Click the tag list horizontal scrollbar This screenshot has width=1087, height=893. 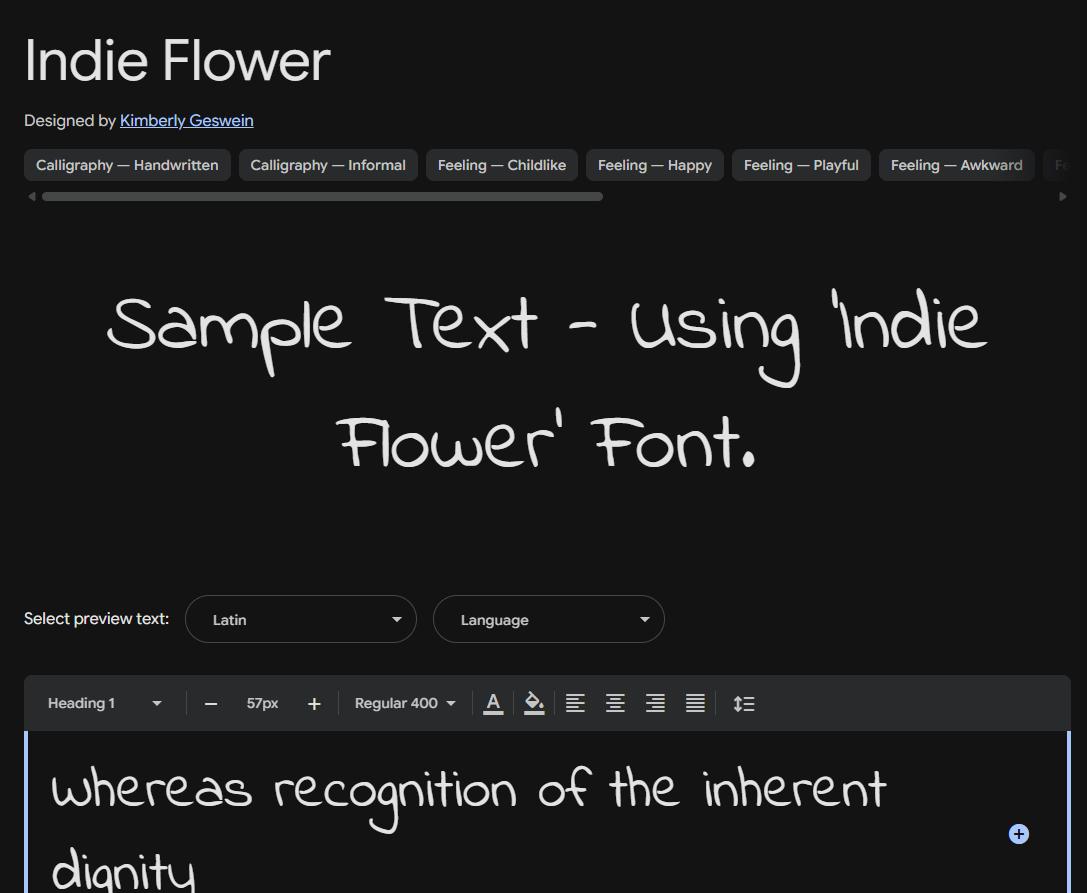pyautogui.click(x=322, y=197)
